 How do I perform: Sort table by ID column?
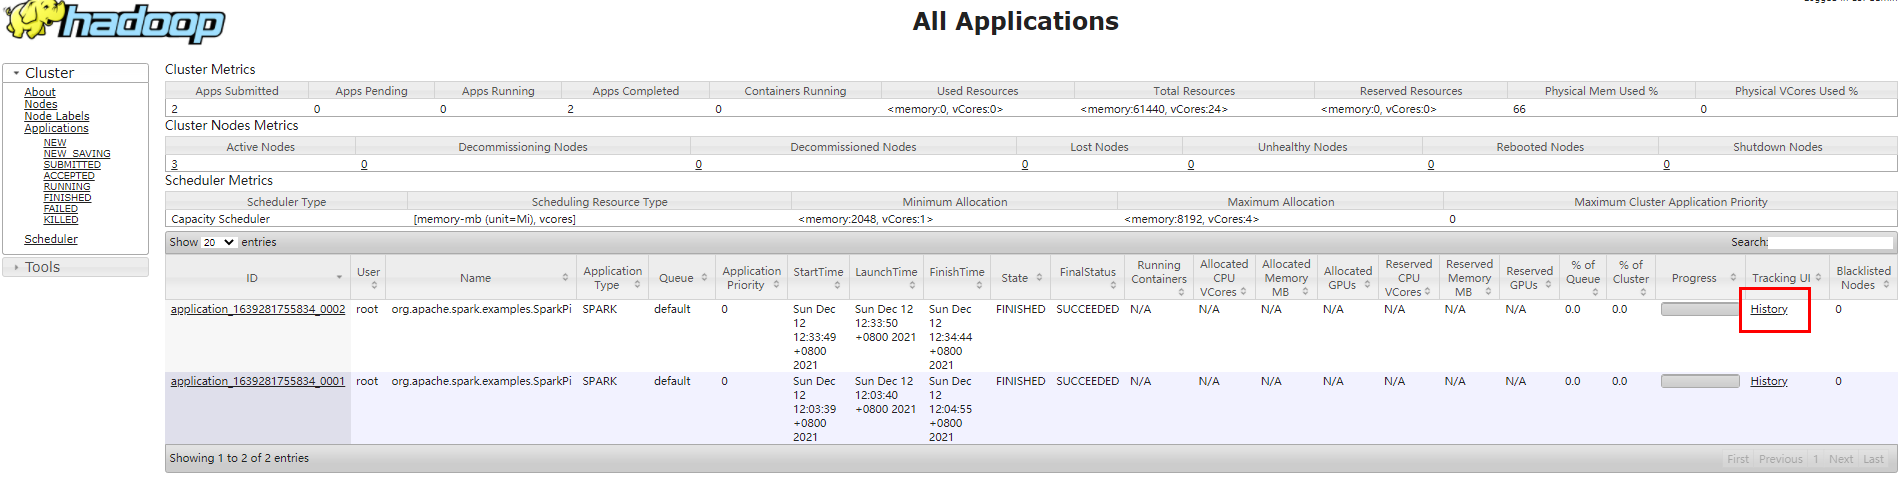click(258, 278)
